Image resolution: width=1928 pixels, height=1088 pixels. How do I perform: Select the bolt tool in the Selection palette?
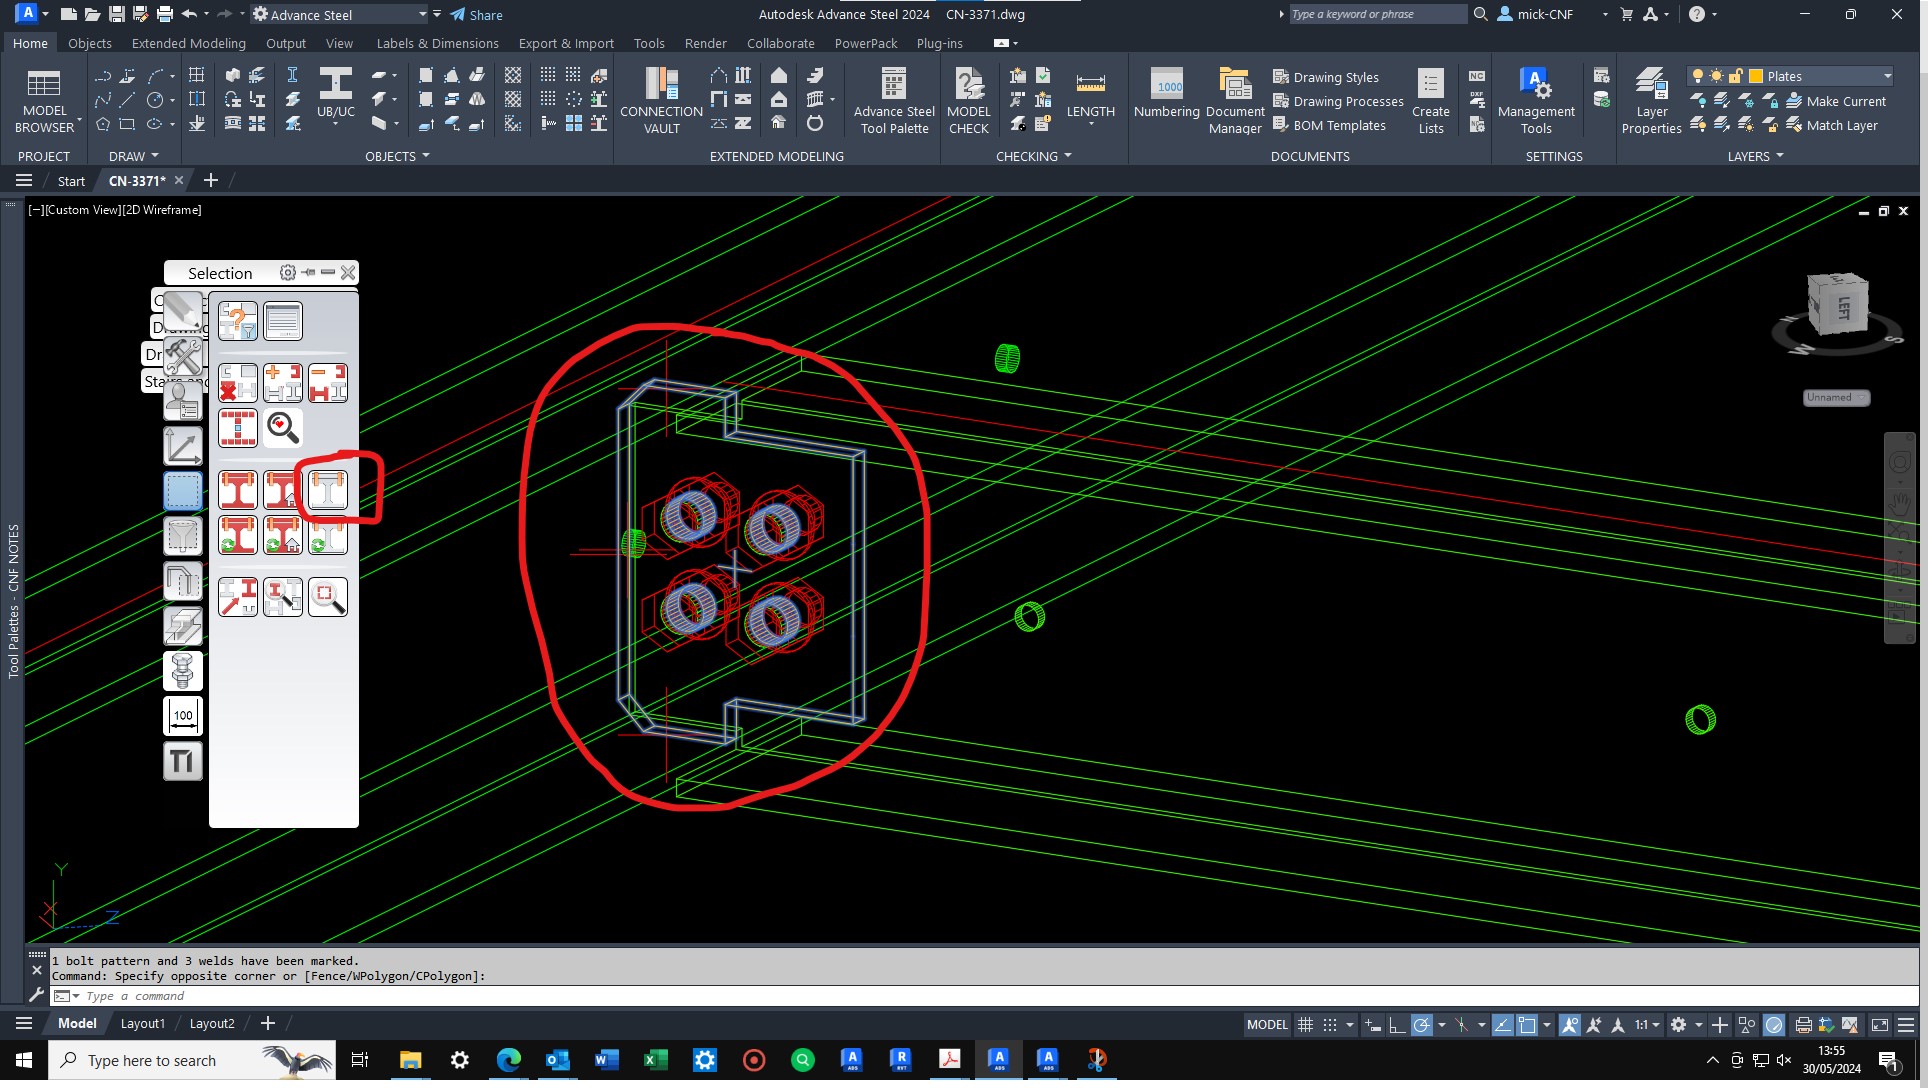pyautogui.click(x=183, y=671)
